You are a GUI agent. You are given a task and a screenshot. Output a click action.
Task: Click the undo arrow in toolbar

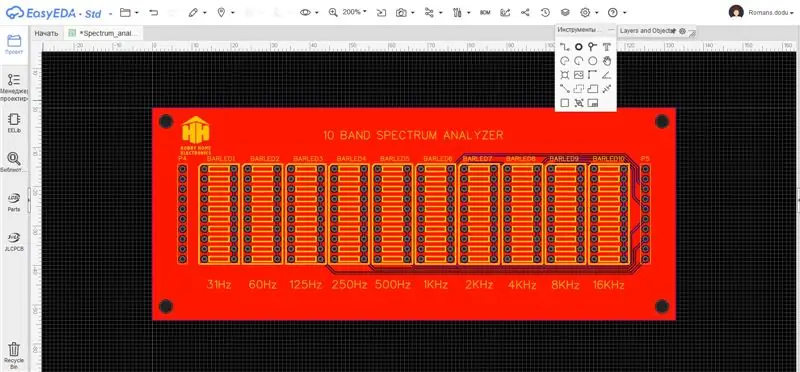point(154,12)
